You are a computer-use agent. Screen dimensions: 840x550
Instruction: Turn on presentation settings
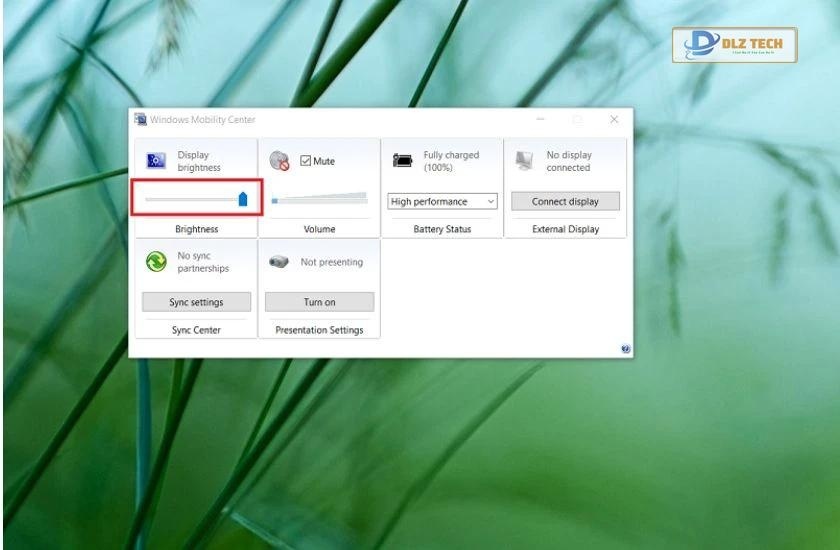[x=319, y=302]
